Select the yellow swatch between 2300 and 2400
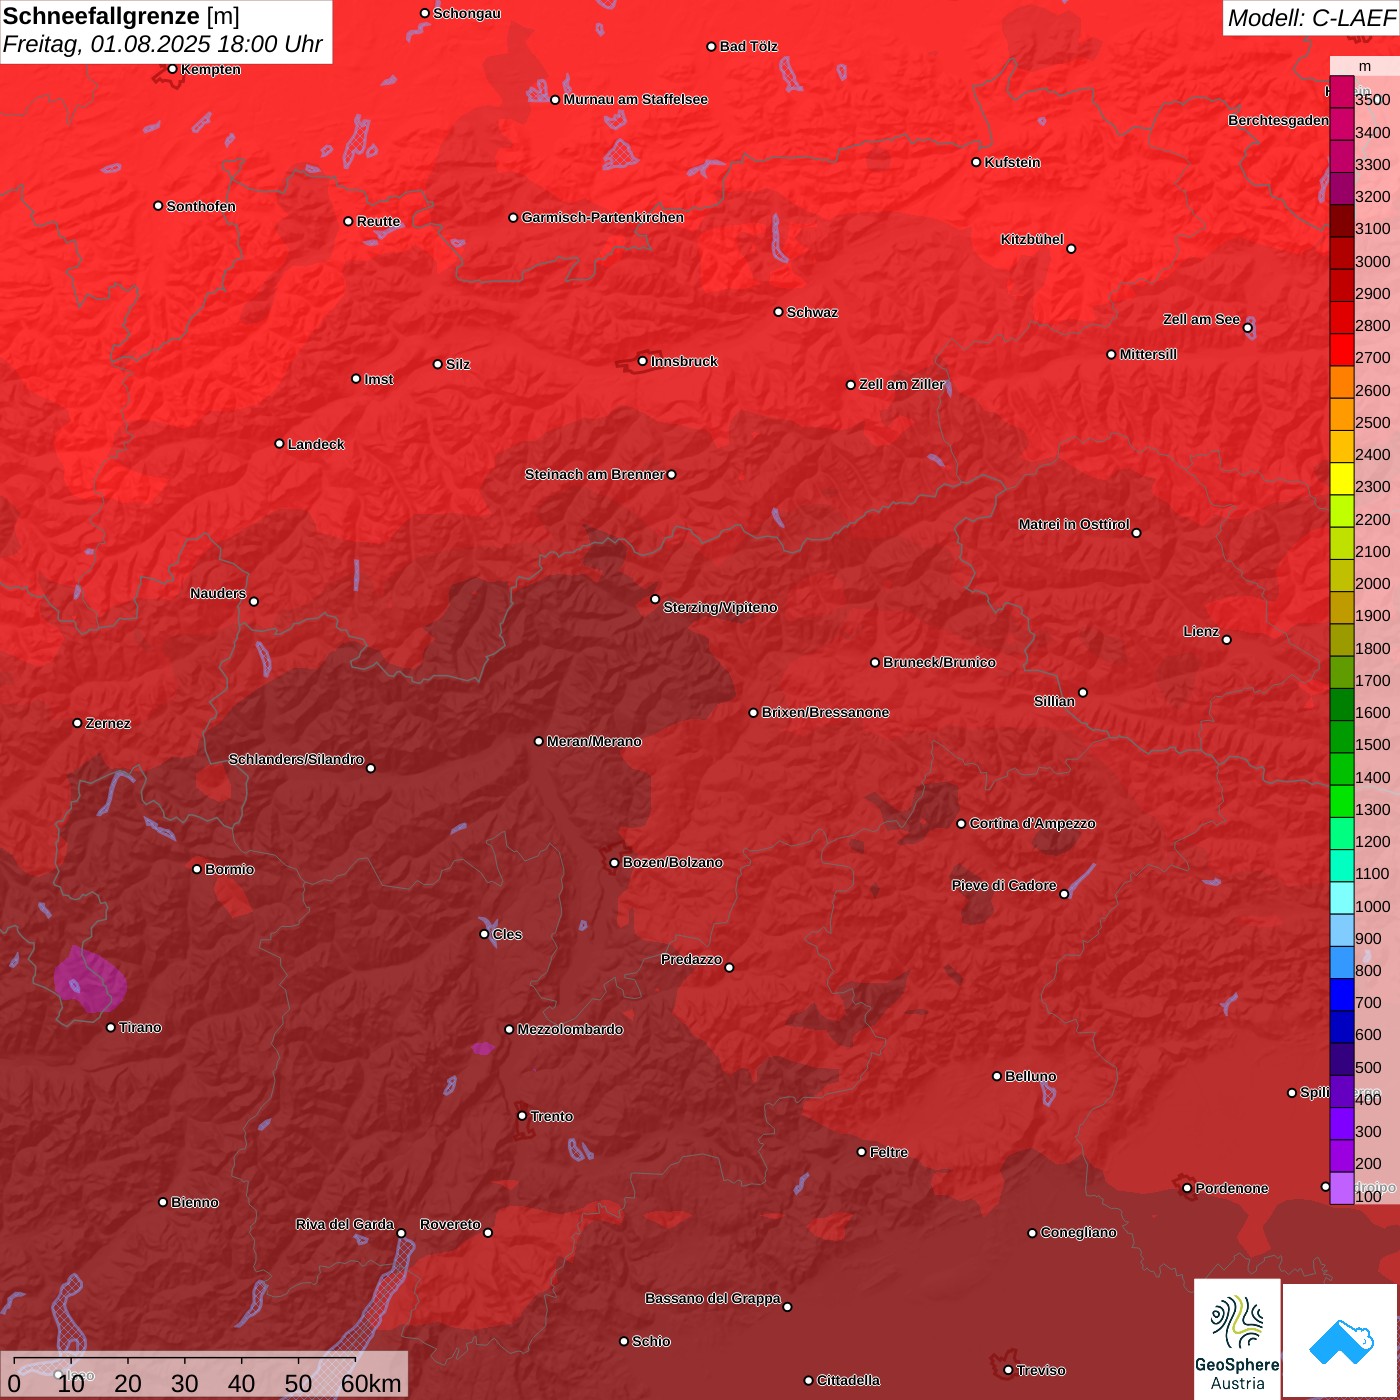 (x=1341, y=478)
